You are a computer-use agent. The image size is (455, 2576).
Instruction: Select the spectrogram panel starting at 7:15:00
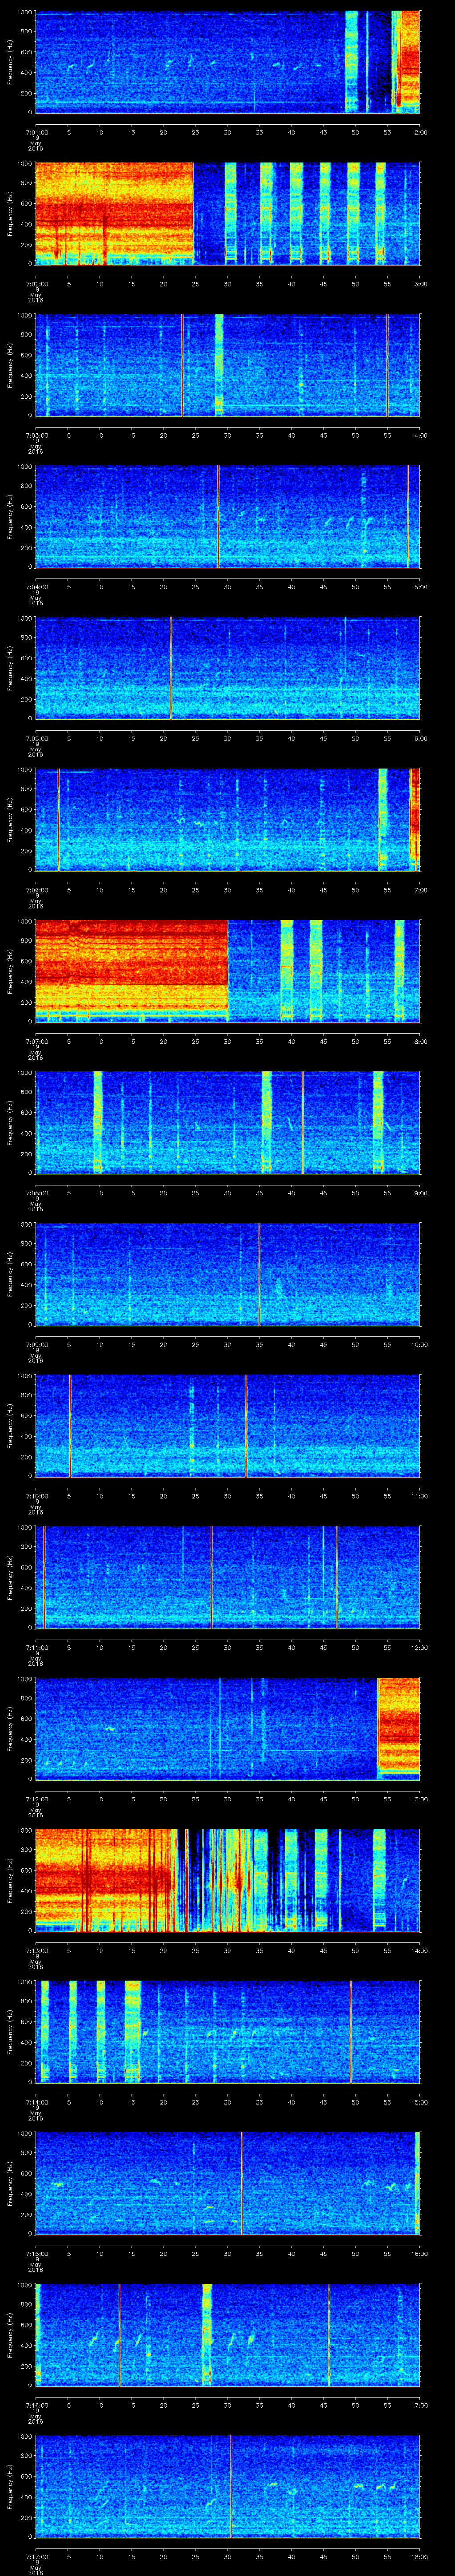pyautogui.click(x=228, y=2183)
